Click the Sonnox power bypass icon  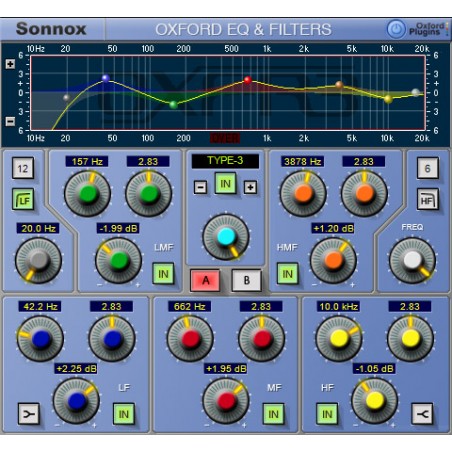pyautogui.click(x=396, y=29)
